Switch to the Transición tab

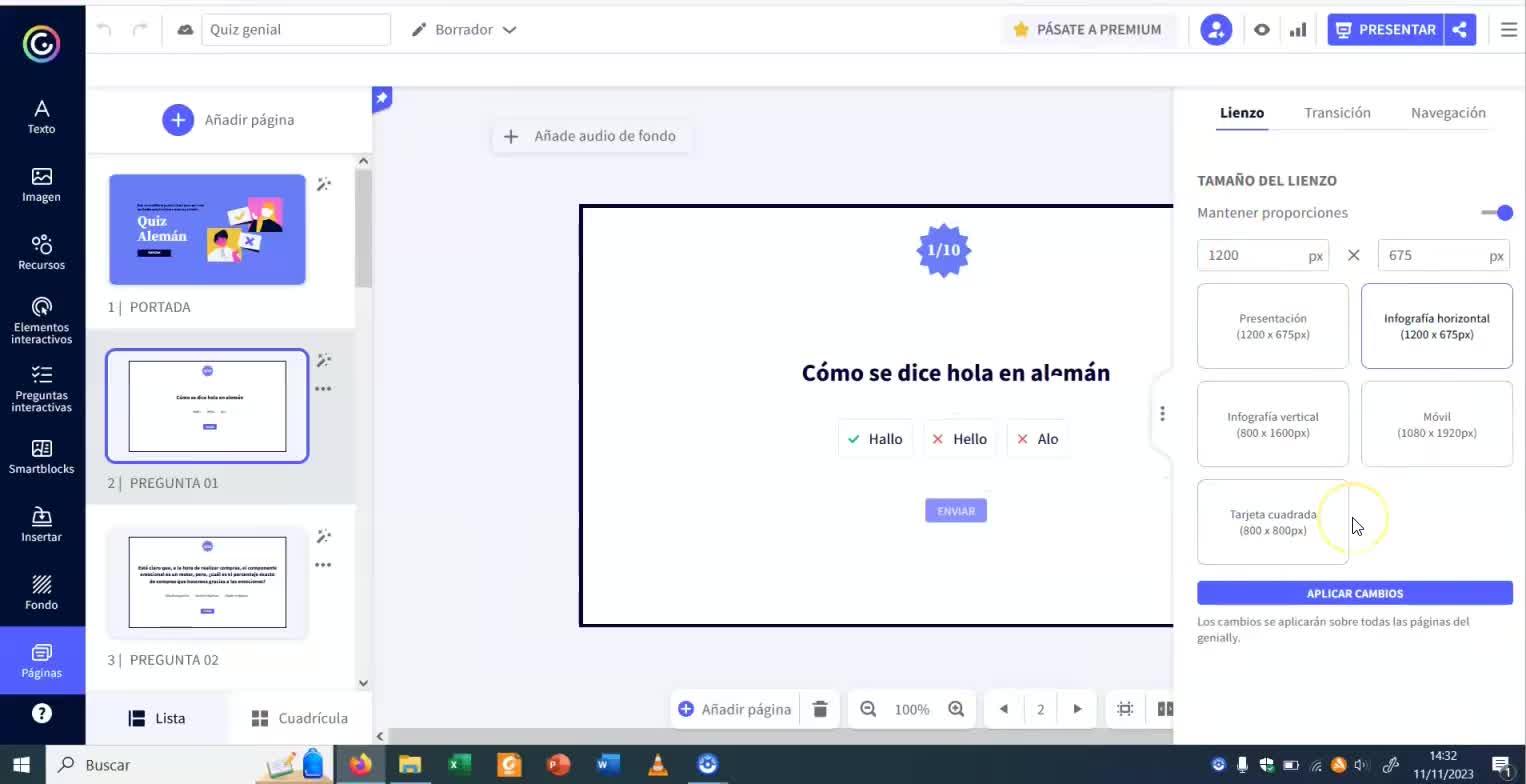(x=1337, y=113)
